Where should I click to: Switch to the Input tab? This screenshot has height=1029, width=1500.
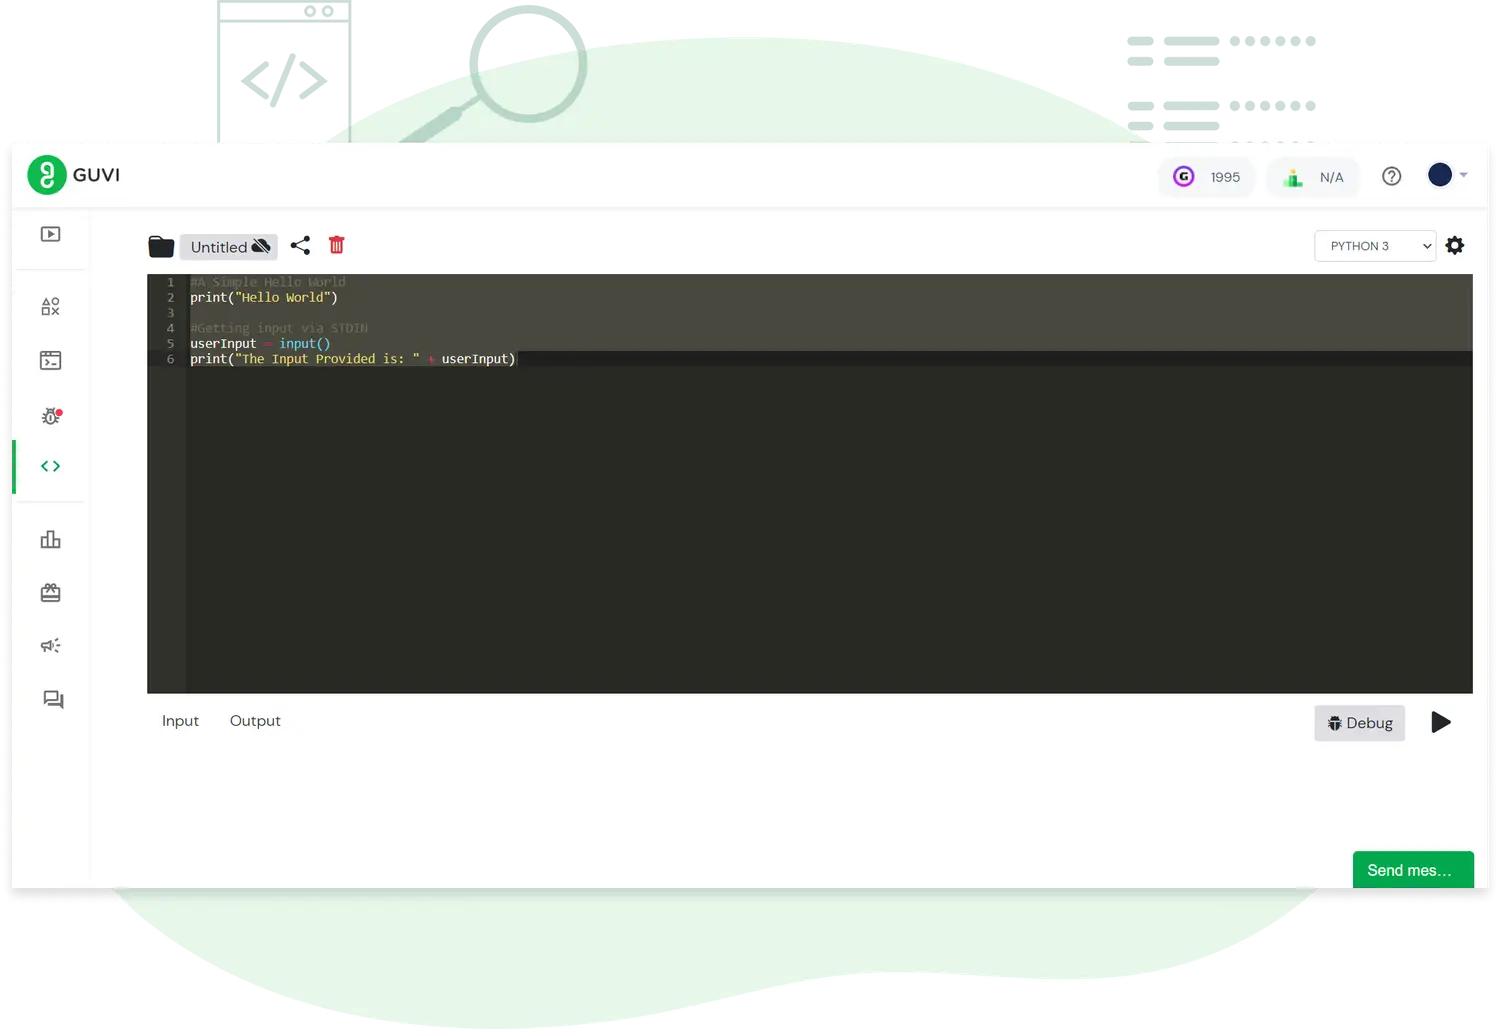(180, 721)
